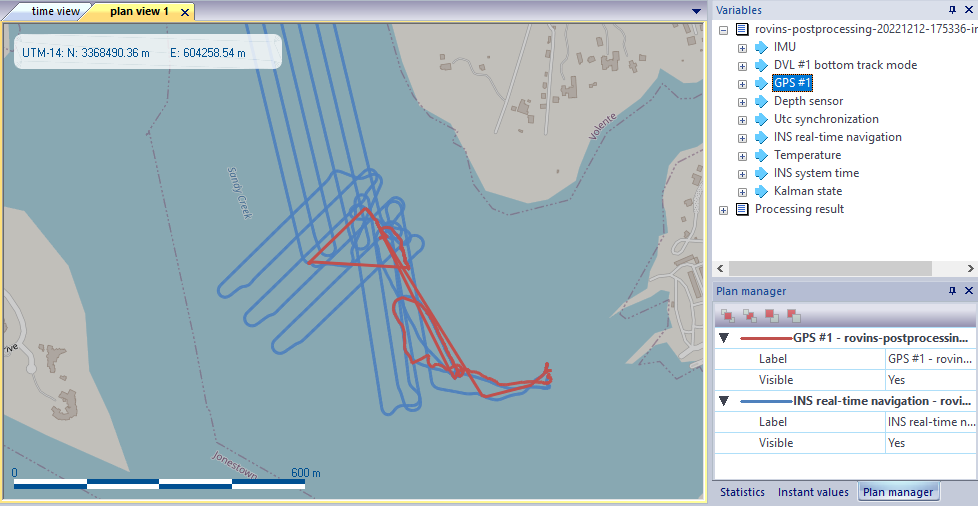The width and height of the screenshot is (978, 506).
Task: Click the first Plan manager toolbar icon
Action: [x=728, y=315]
